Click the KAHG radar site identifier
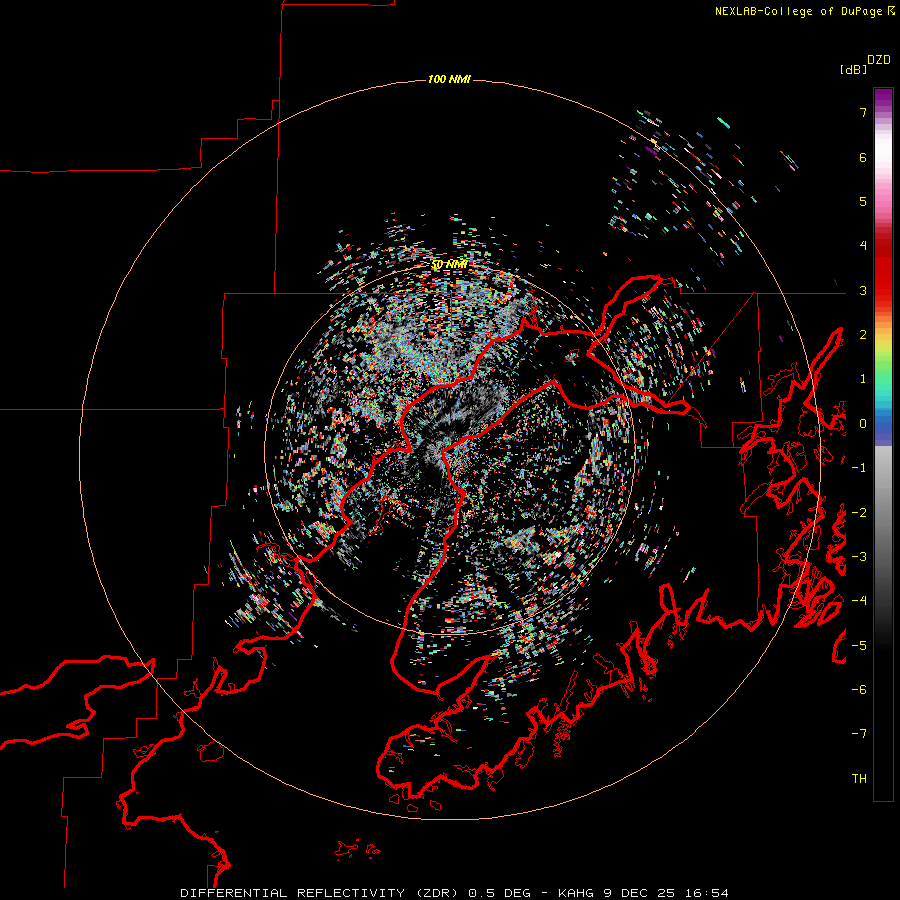This screenshot has height=900, width=900. point(577,893)
